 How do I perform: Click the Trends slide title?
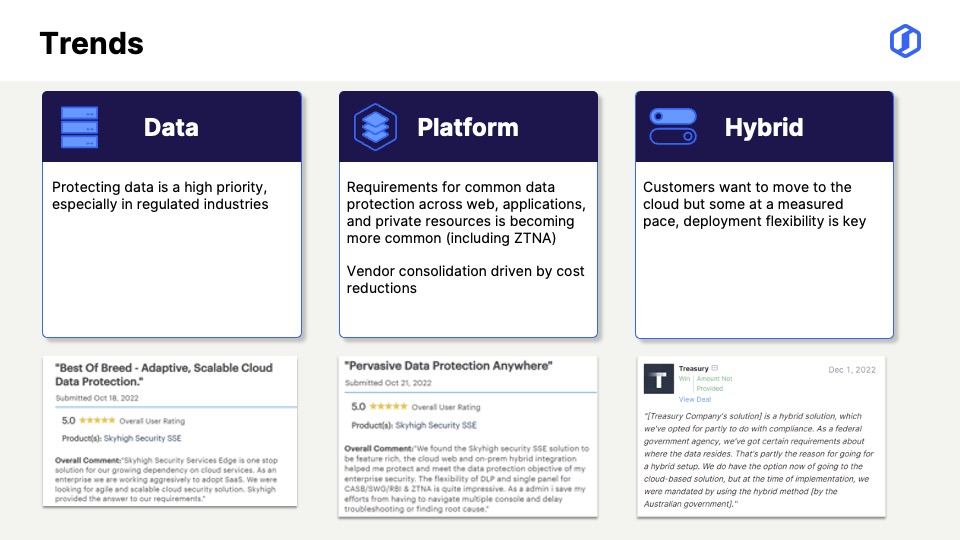(x=91, y=43)
